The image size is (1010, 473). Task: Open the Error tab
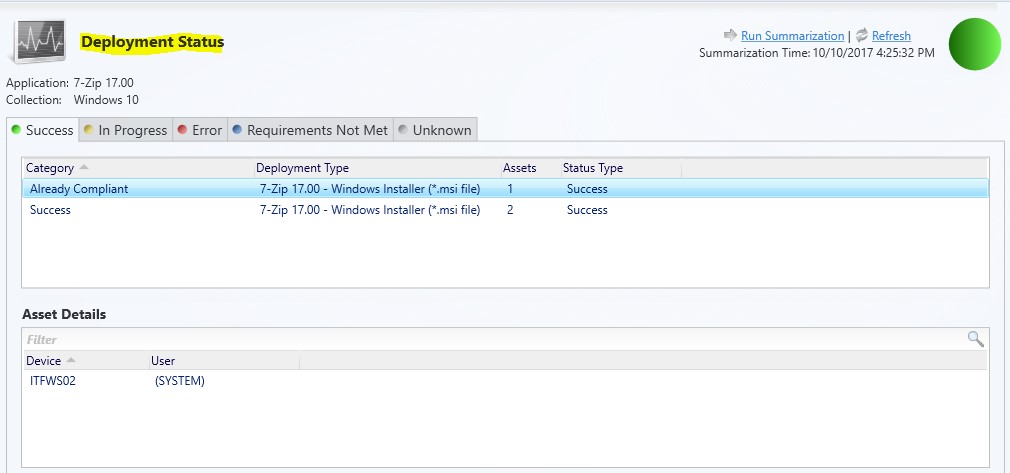[x=200, y=130]
